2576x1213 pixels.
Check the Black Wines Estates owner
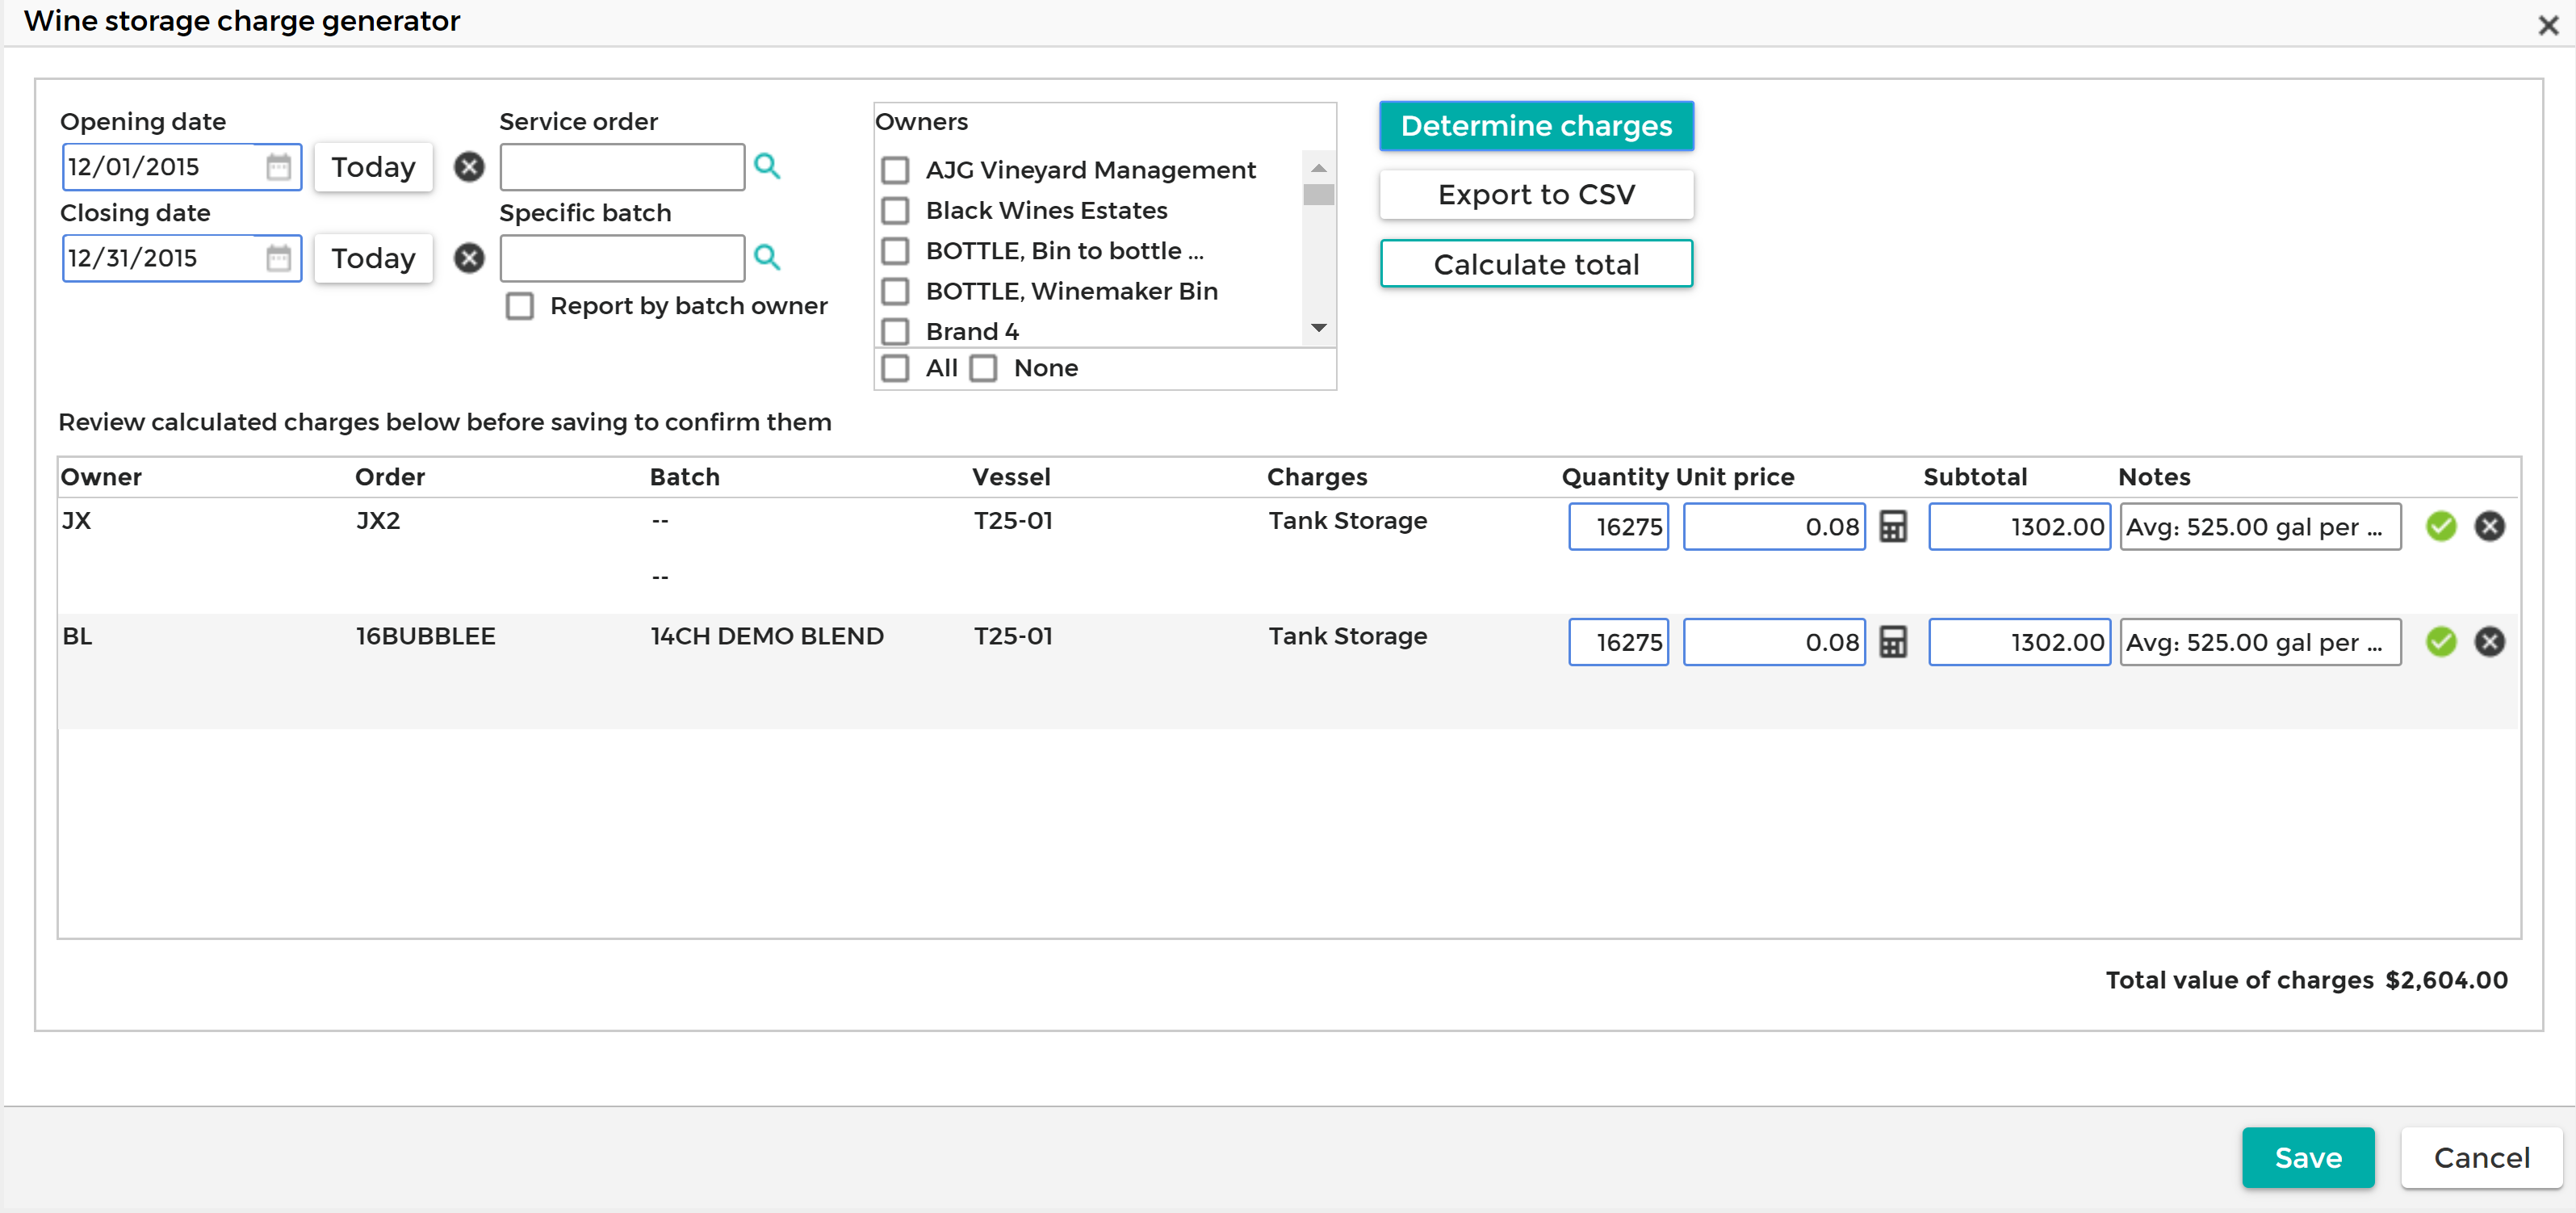(x=895, y=210)
